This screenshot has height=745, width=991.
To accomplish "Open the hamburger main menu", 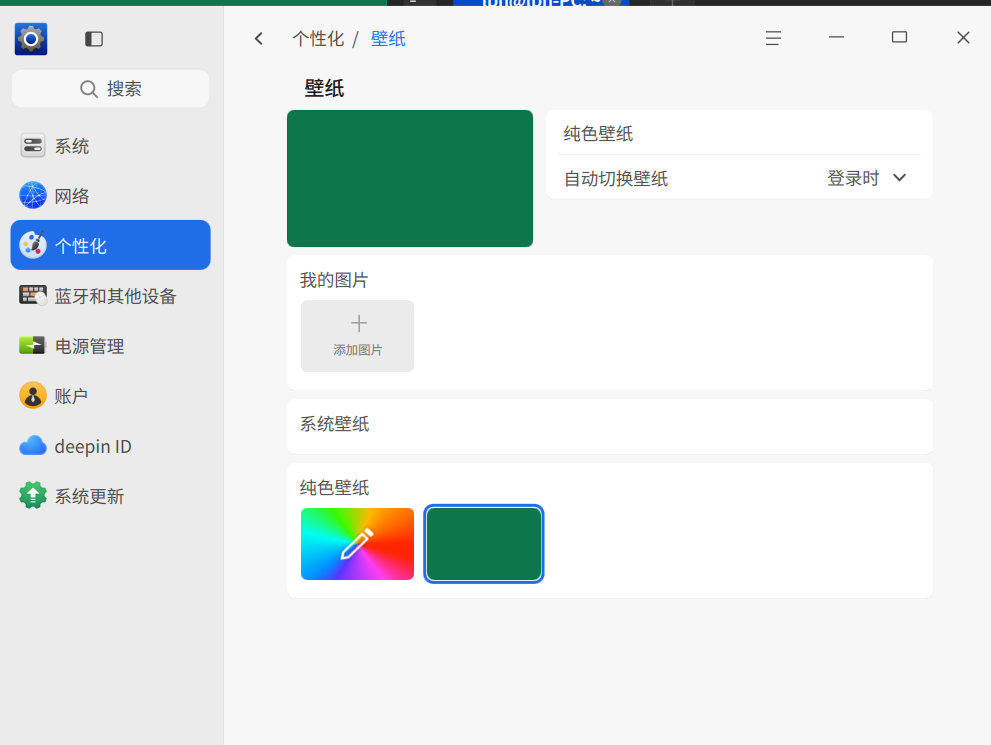I will click(x=773, y=39).
